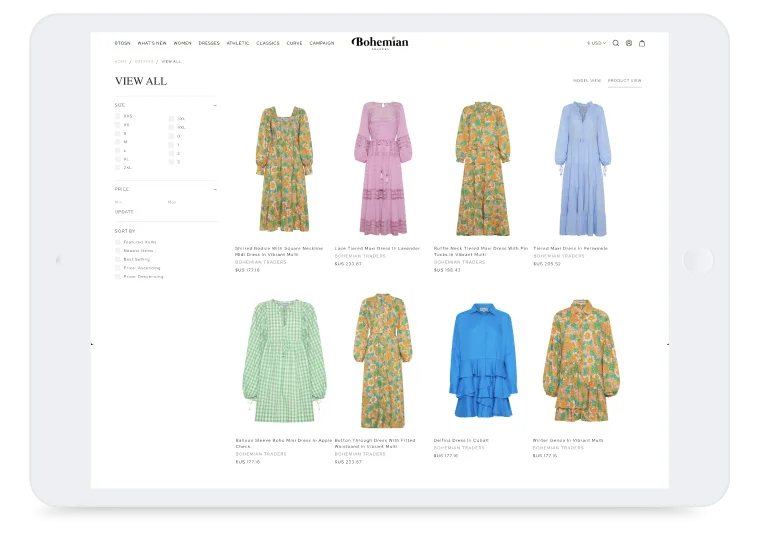This screenshot has height=535, width=759.
Task: Open the search icon in header
Action: [616, 43]
